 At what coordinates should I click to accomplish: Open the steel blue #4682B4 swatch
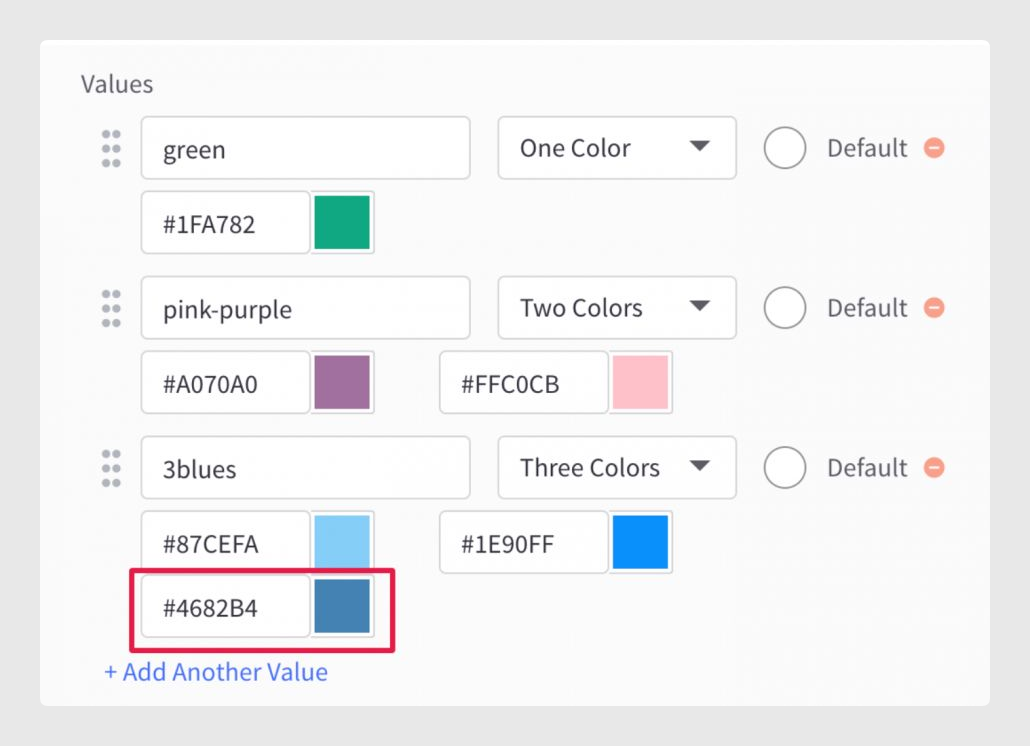coord(342,606)
